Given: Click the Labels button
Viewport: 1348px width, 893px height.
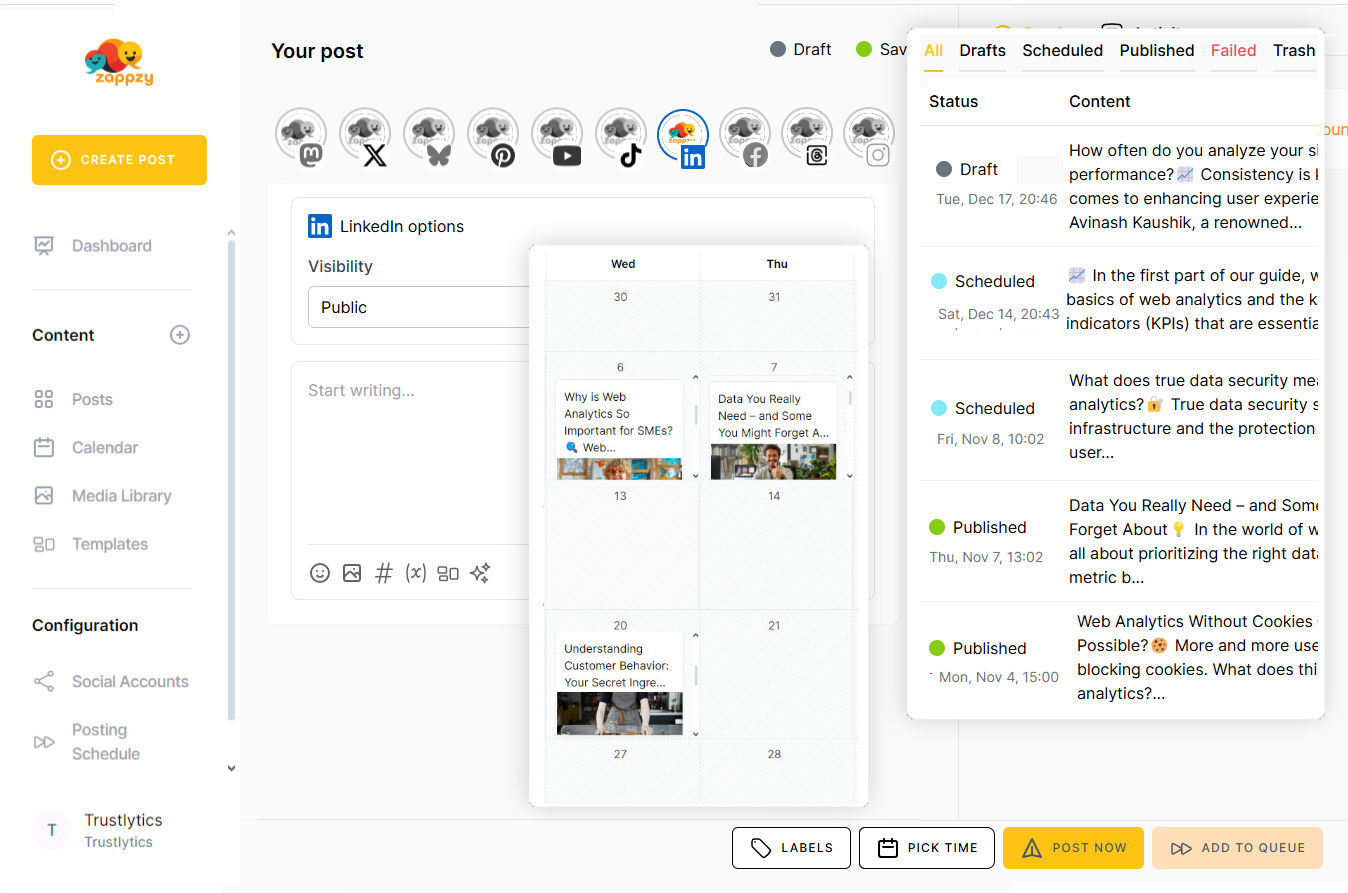Looking at the screenshot, I should (x=791, y=848).
